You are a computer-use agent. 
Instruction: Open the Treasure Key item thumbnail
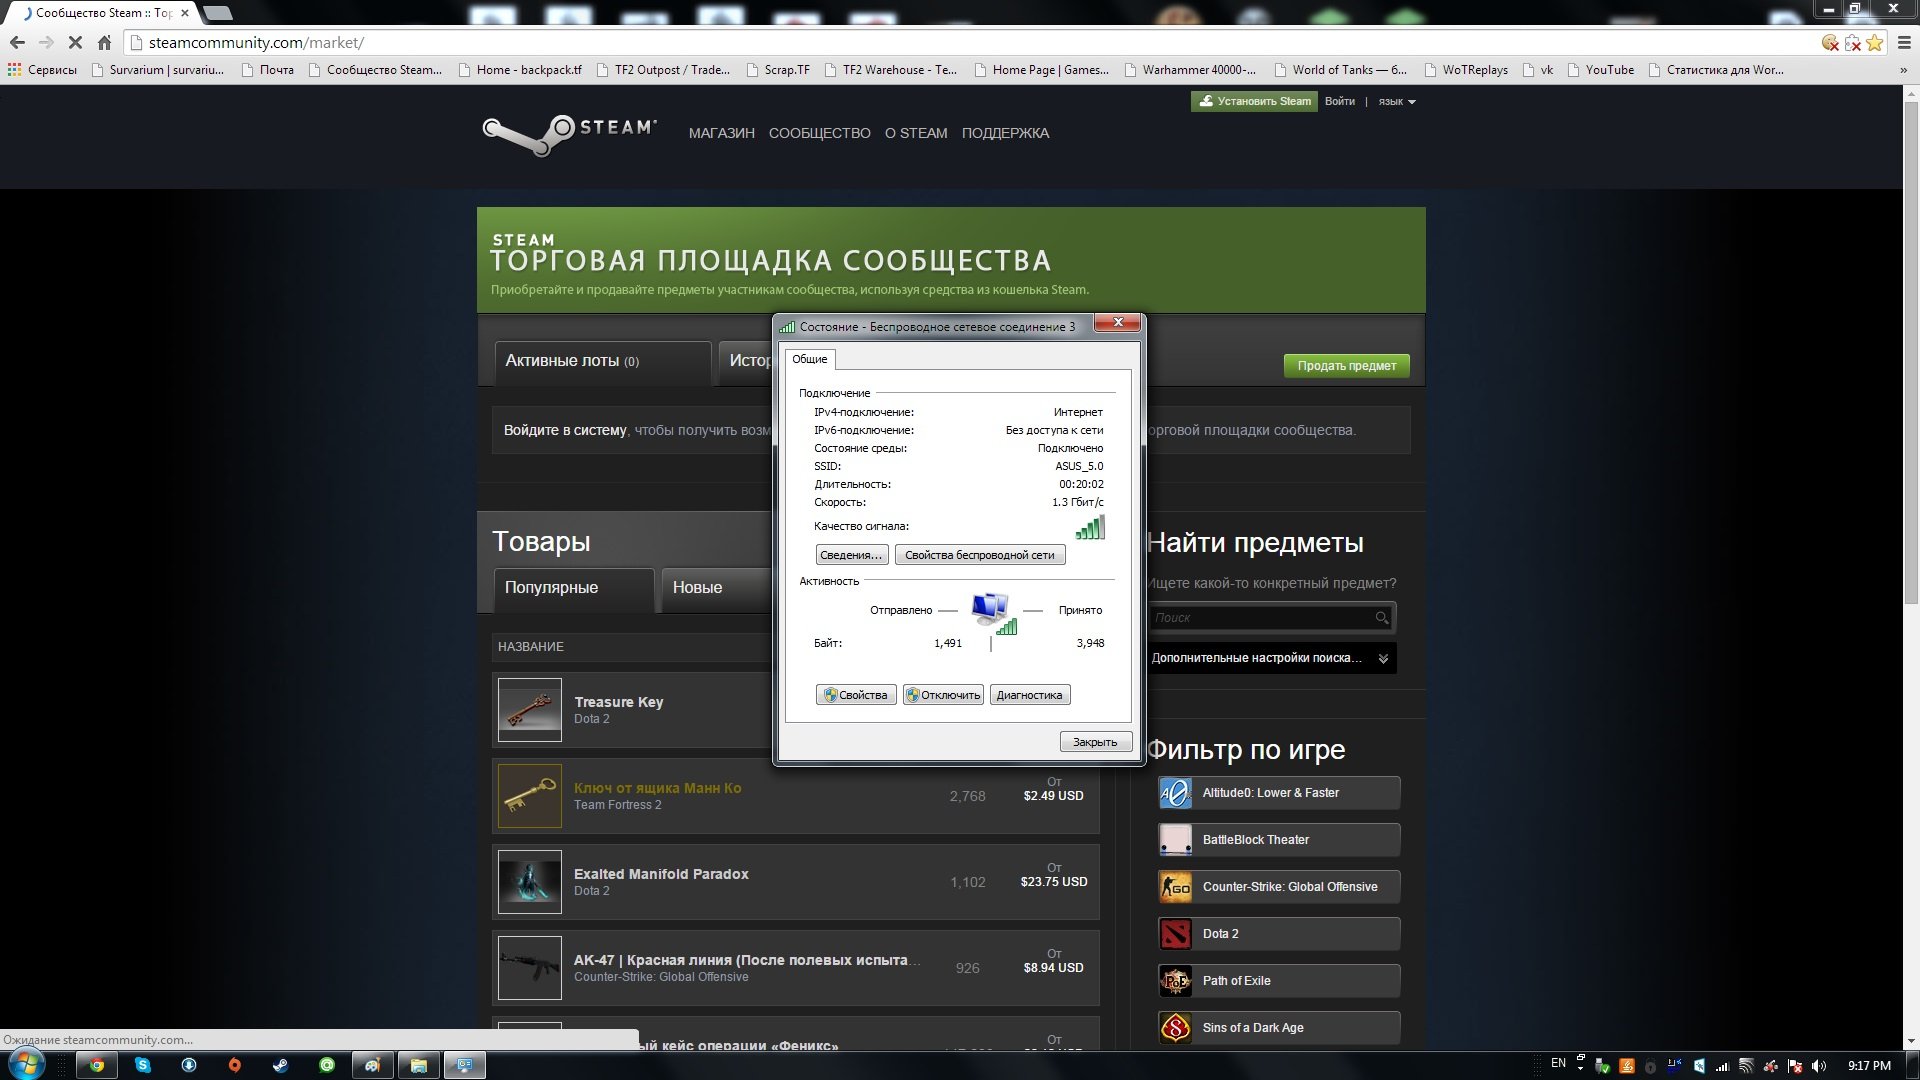[x=529, y=710]
